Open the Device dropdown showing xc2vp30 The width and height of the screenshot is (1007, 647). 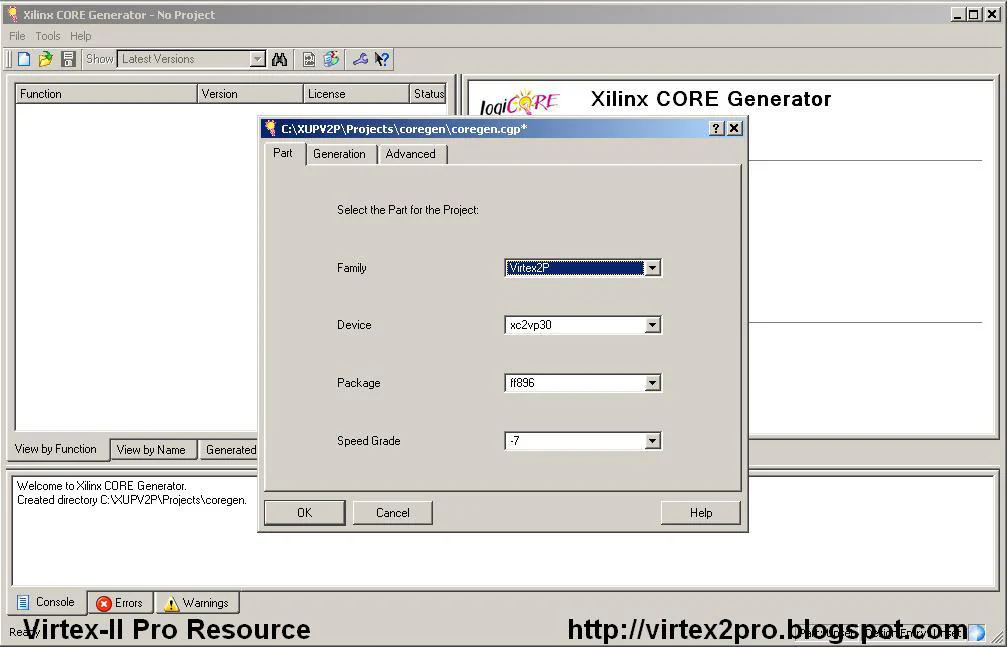pos(652,325)
